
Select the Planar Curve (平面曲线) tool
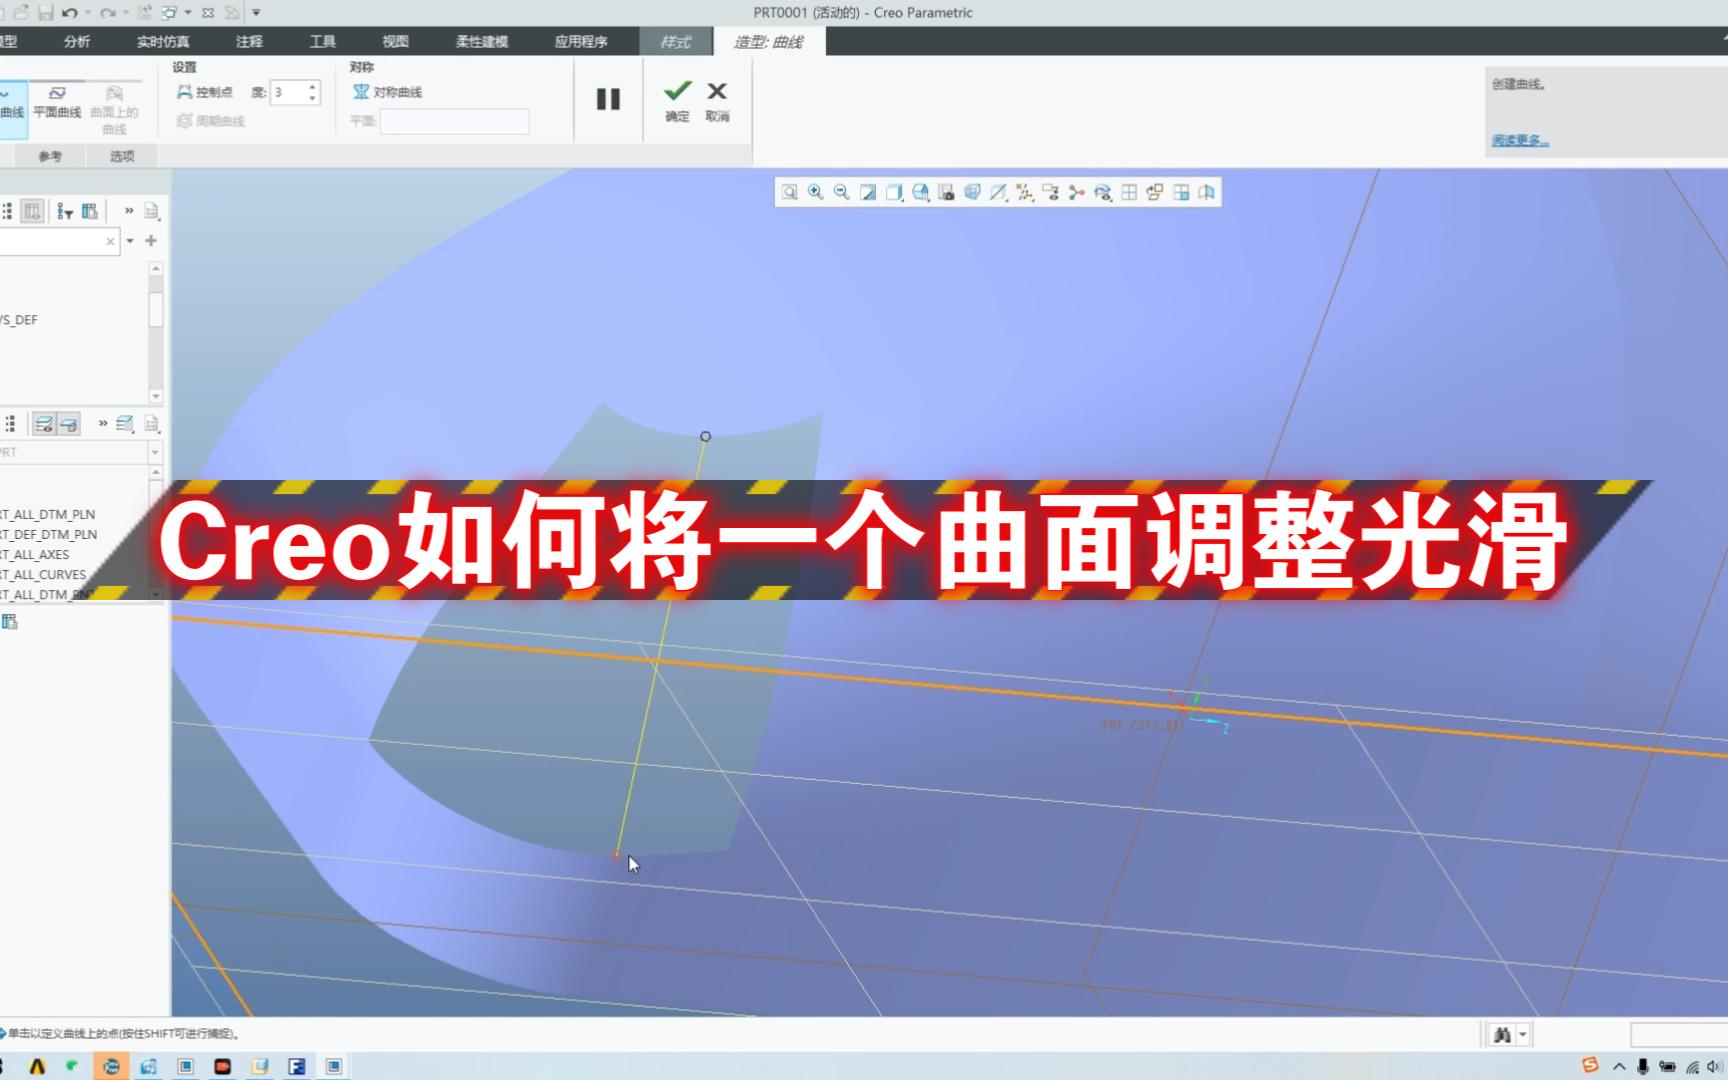(x=57, y=102)
